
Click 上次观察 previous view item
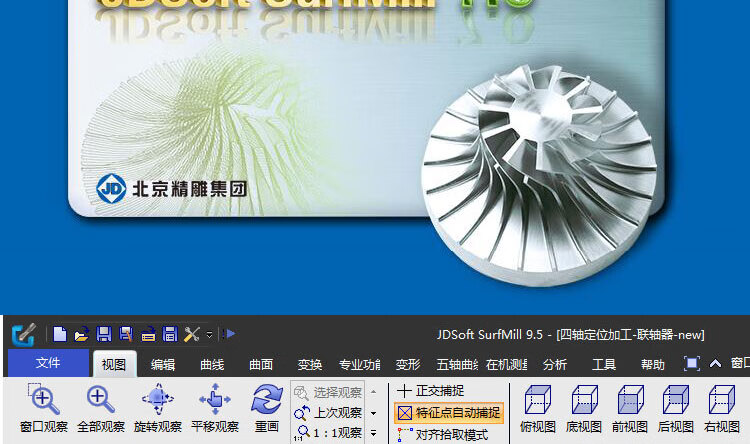point(328,412)
